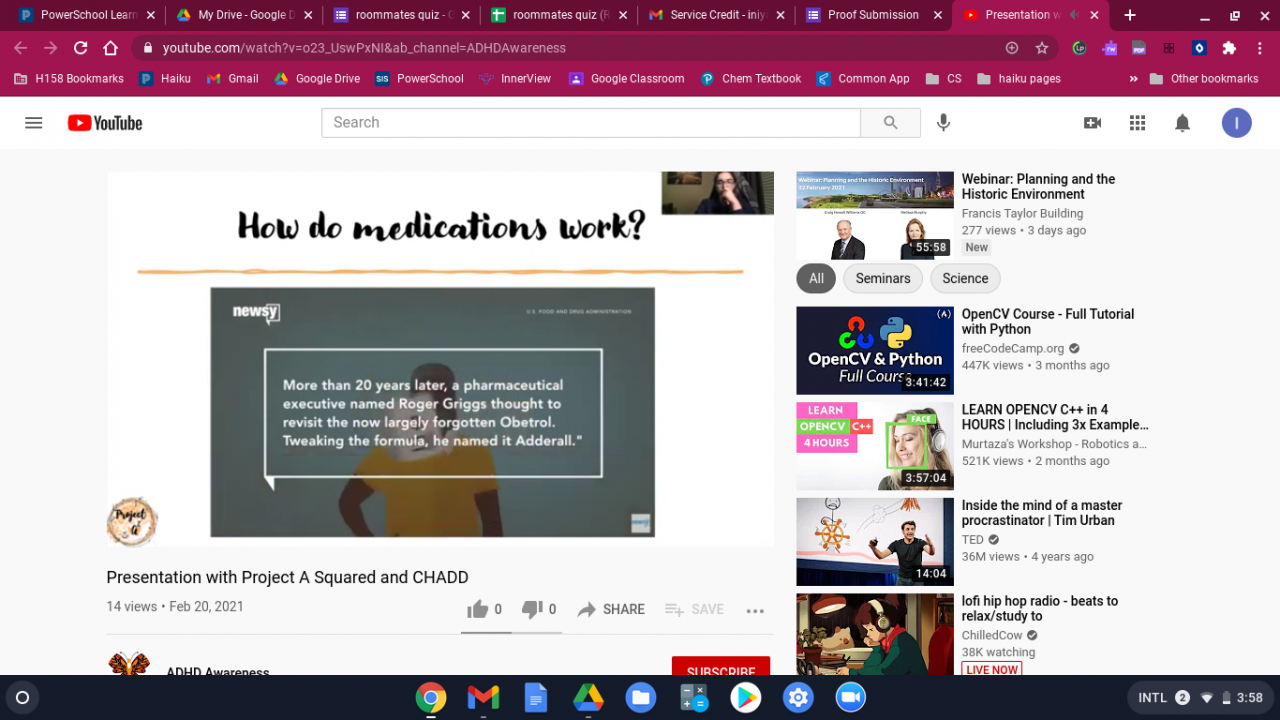Open the YouTube guide hamburger menu
The image size is (1280, 720).
pyautogui.click(x=34, y=123)
